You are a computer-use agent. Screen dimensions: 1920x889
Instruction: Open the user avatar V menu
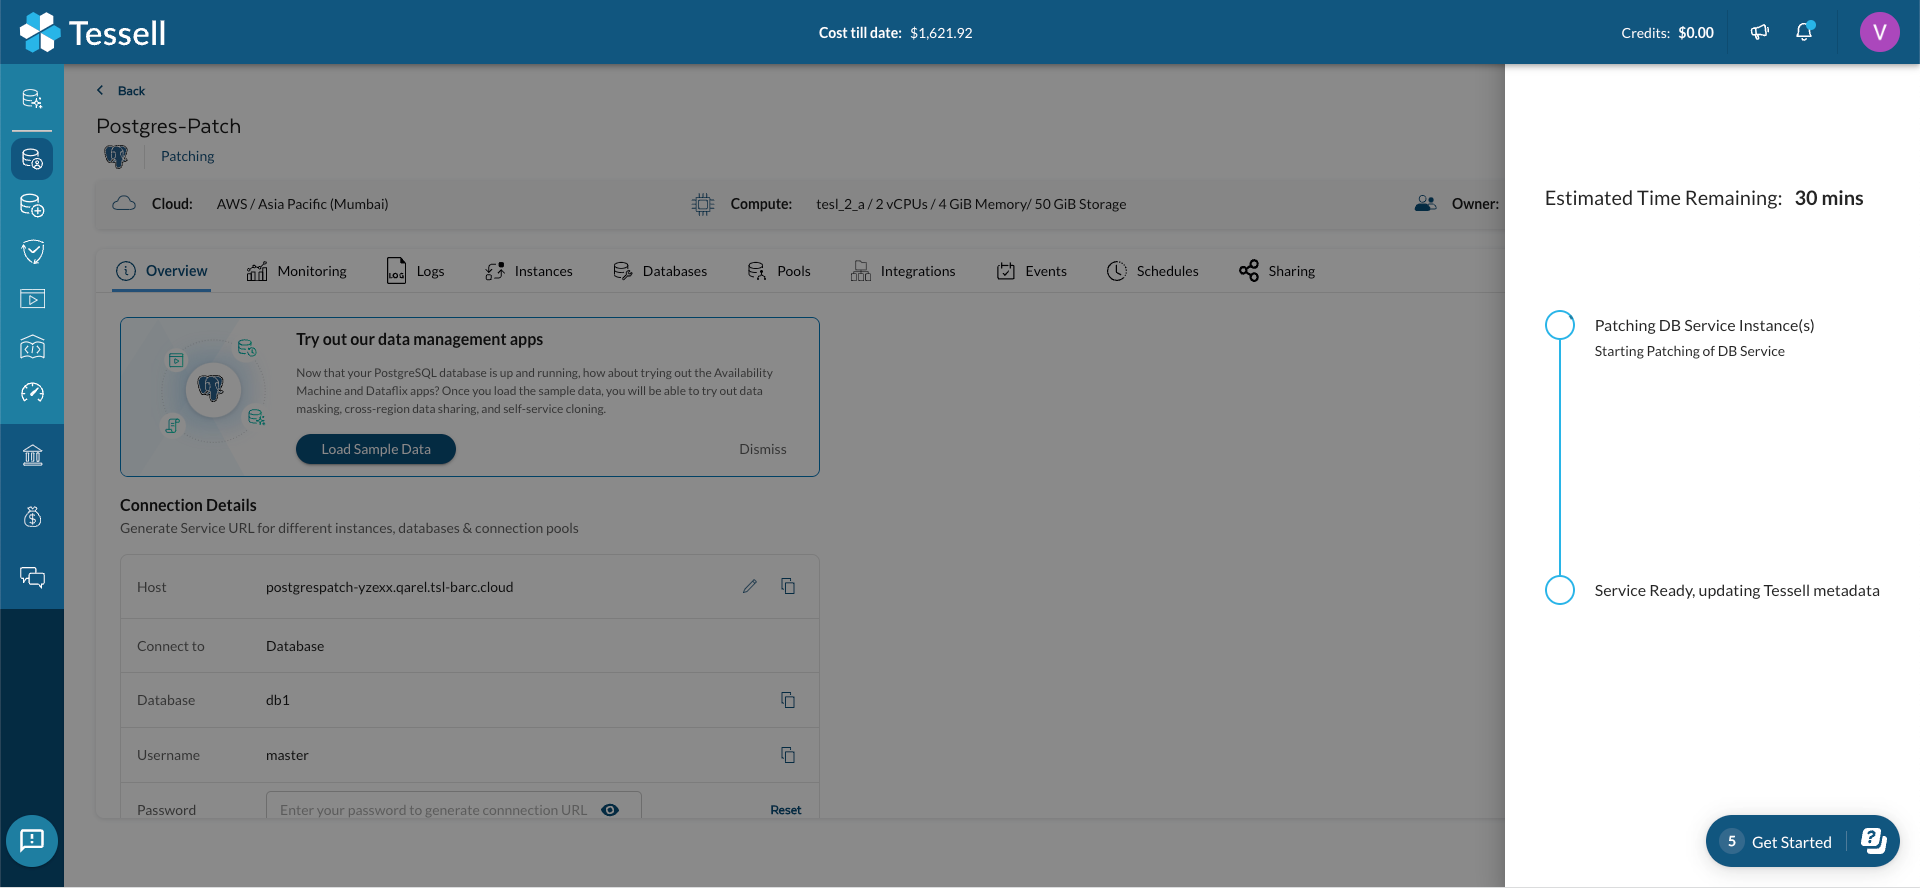(x=1879, y=32)
